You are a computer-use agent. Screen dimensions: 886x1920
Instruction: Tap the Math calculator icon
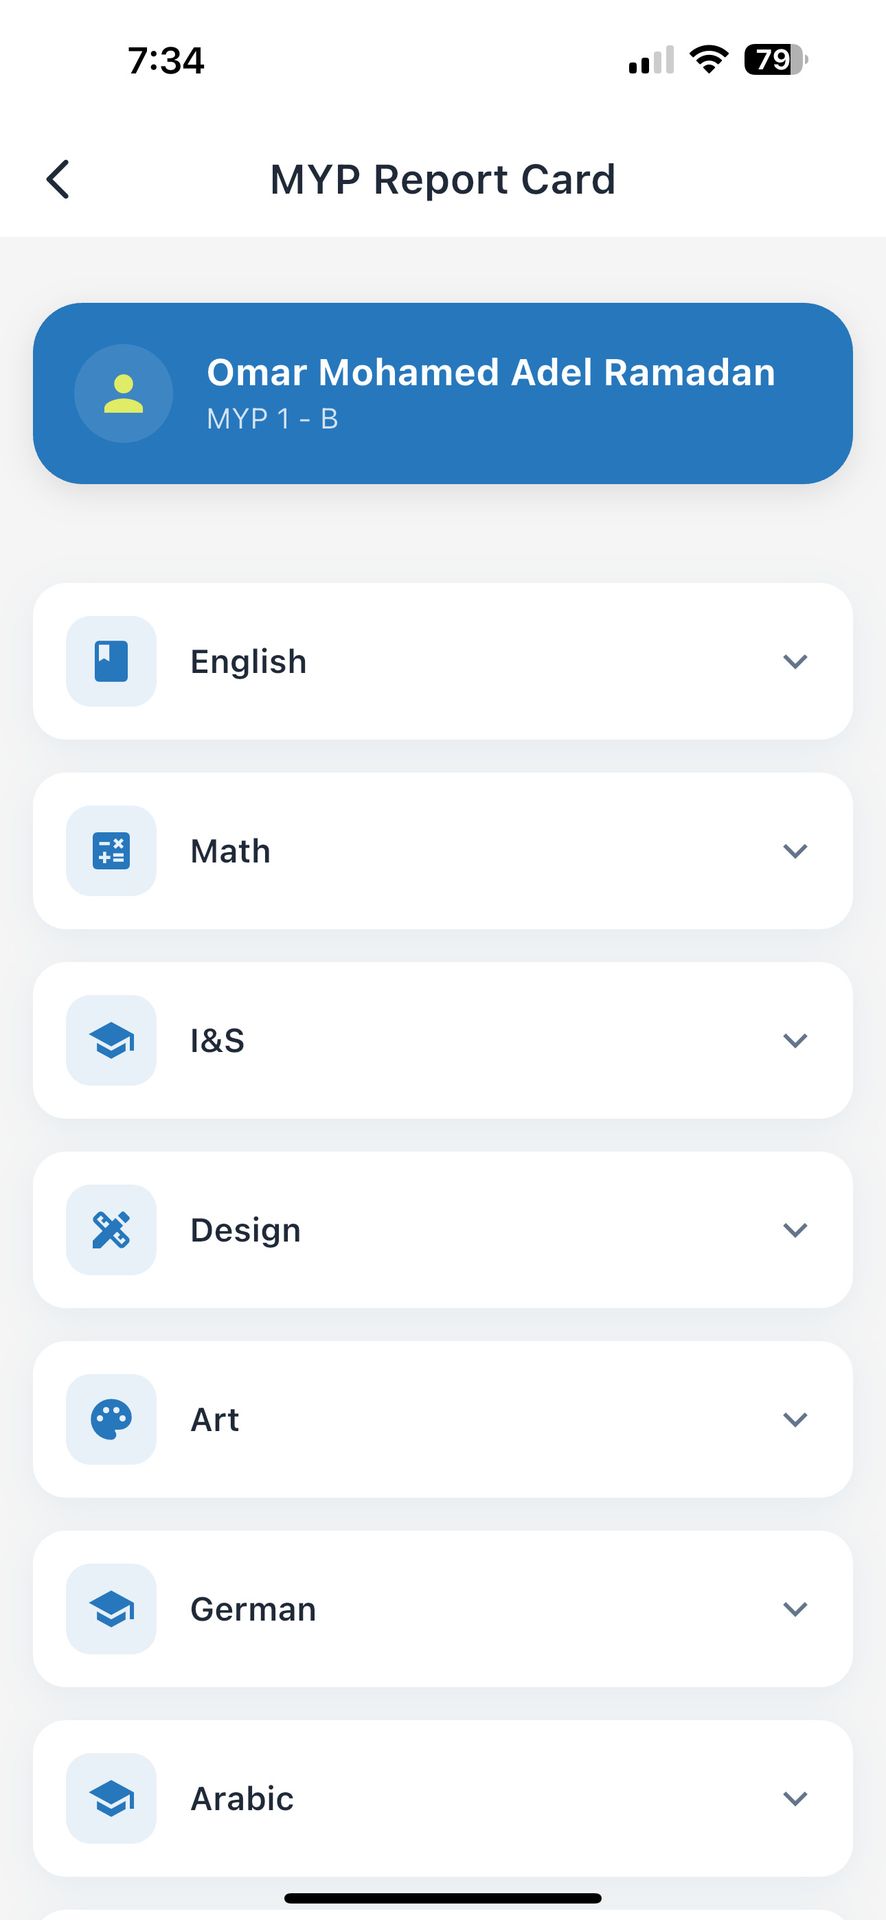point(111,851)
